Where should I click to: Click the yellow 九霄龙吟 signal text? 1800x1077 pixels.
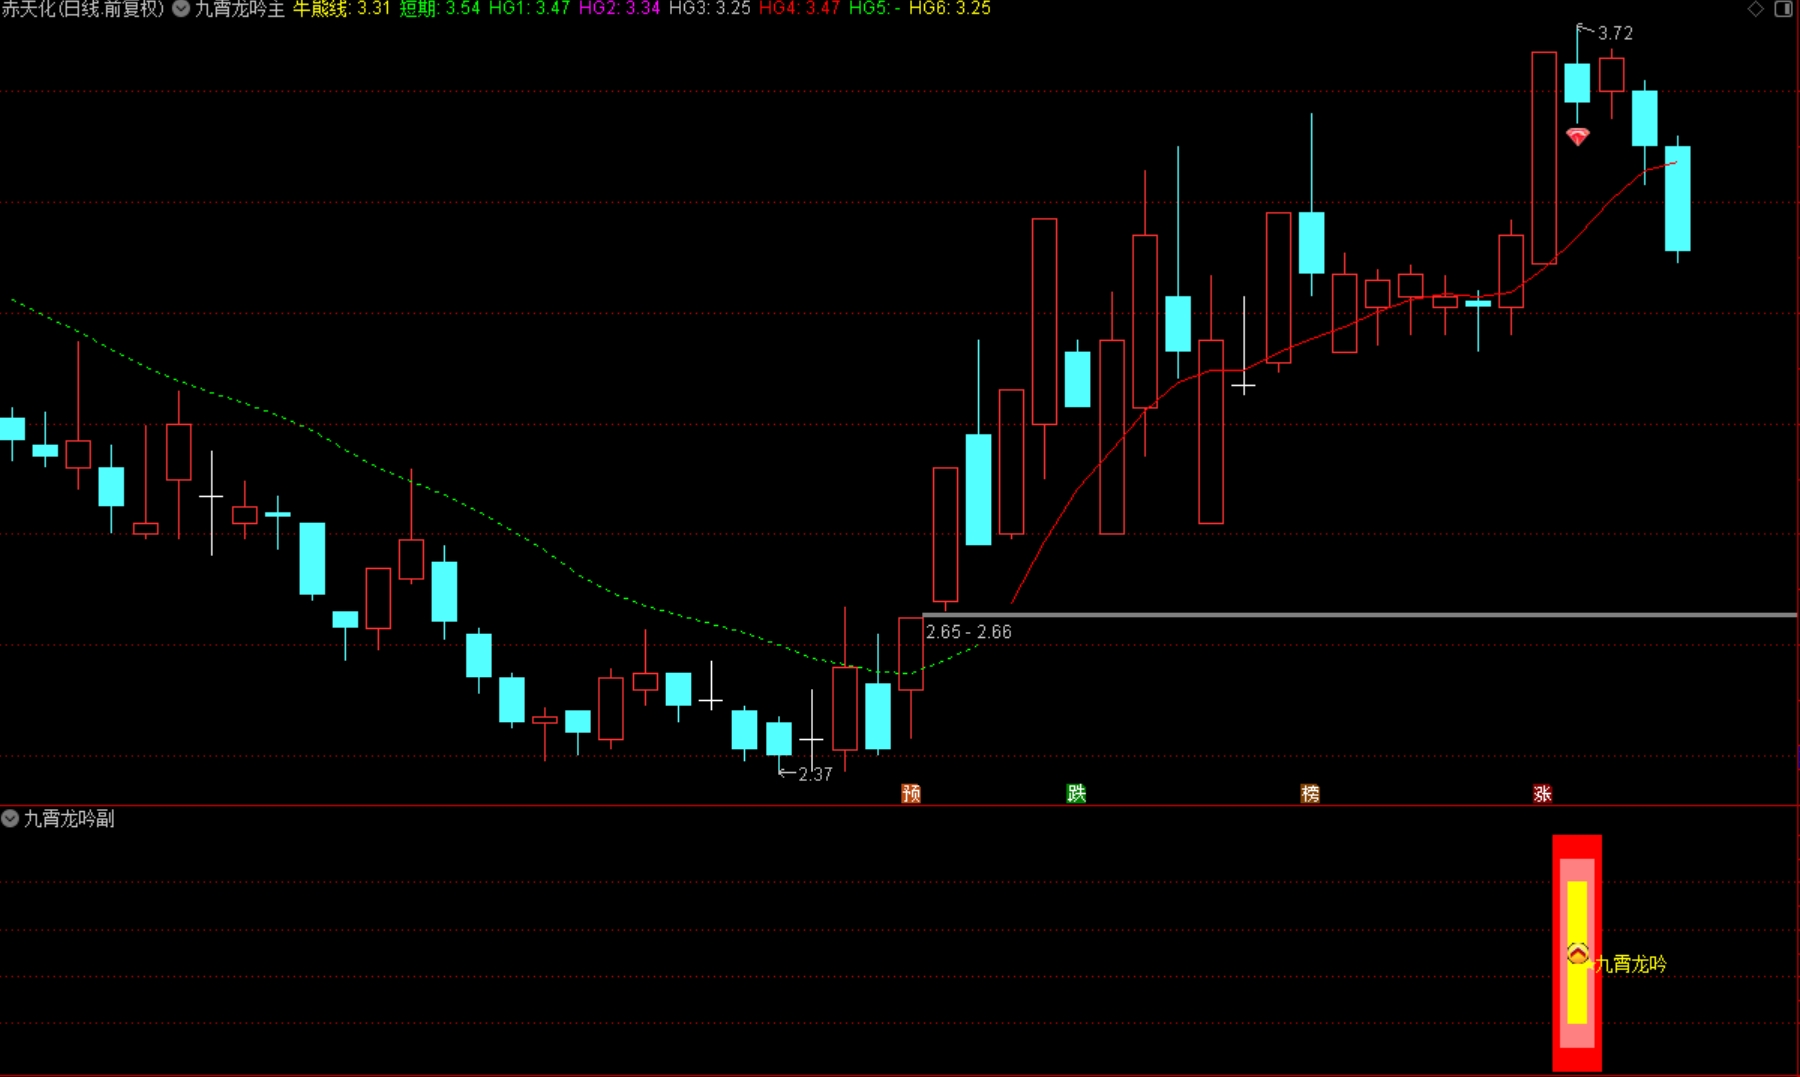click(x=1631, y=964)
